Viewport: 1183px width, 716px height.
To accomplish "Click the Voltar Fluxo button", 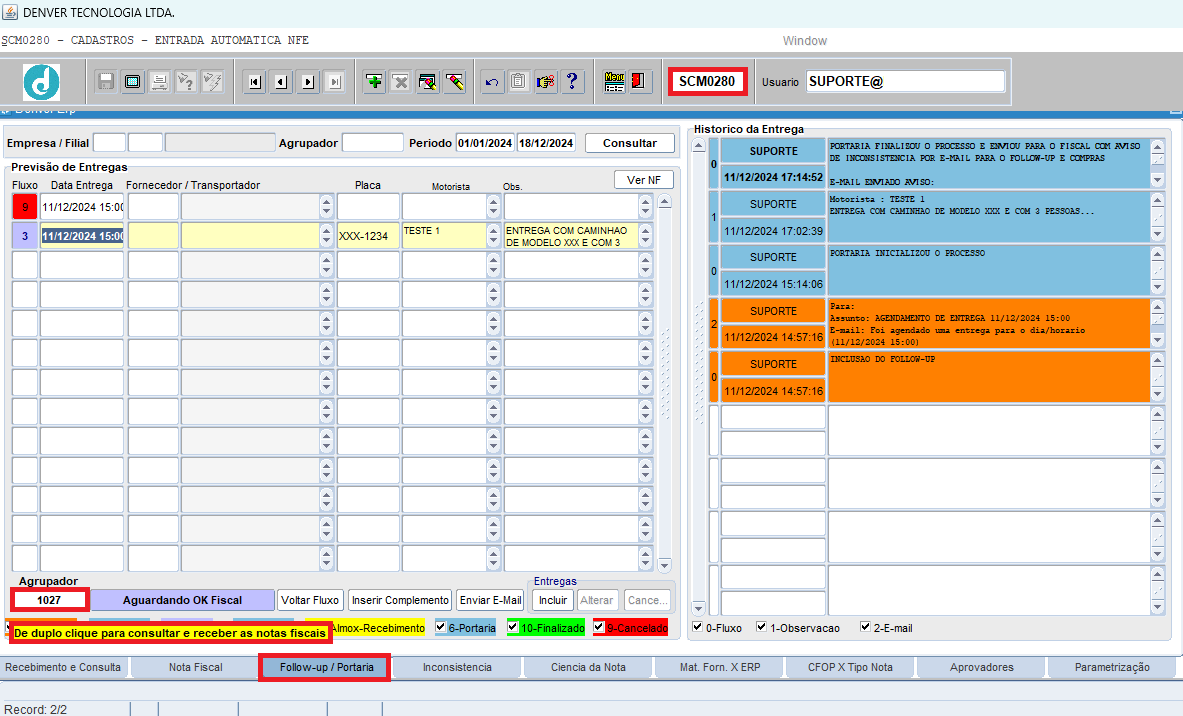I will point(310,601).
